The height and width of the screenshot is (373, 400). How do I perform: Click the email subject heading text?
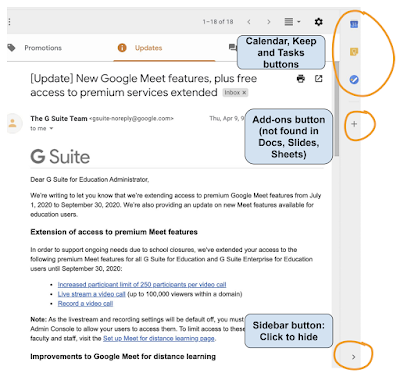143,85
